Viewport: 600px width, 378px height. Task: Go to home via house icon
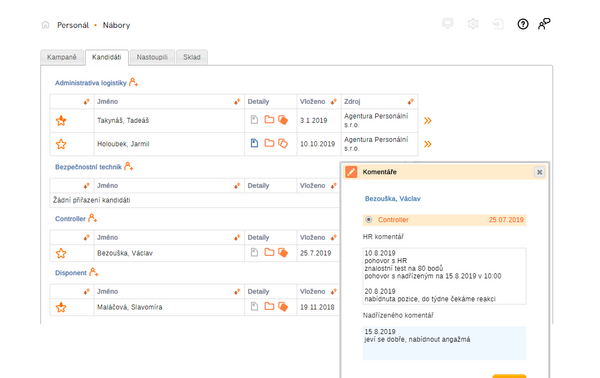45,25
